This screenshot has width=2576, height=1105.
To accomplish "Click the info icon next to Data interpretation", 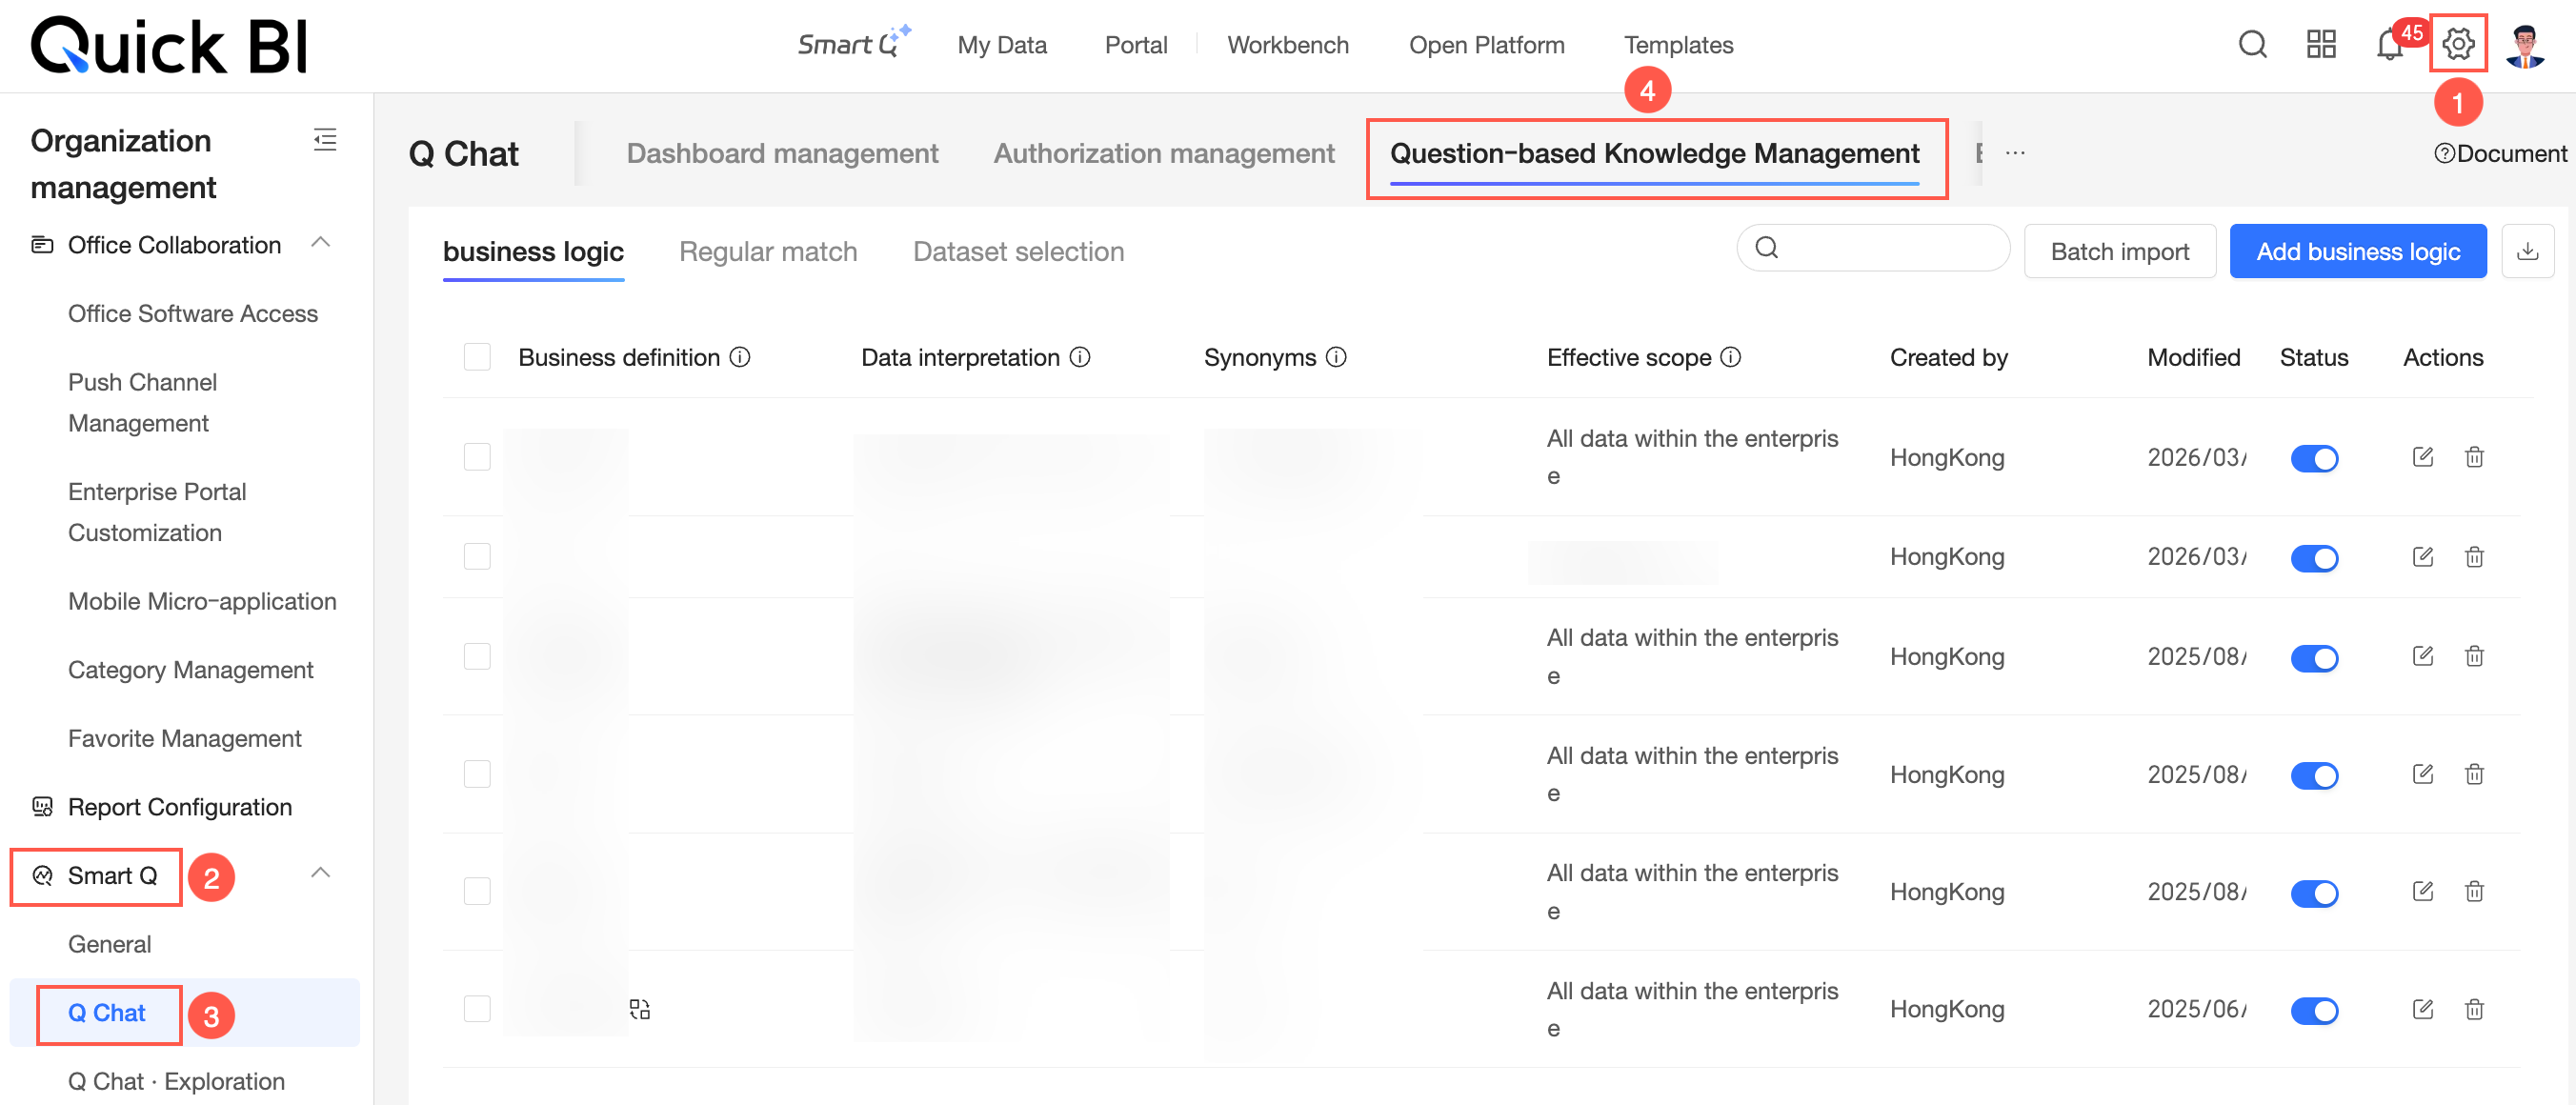I will [1080, 357].
